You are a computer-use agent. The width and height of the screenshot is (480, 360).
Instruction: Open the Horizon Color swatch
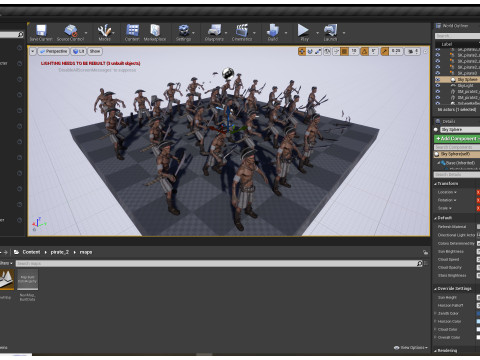coord(478,321)
